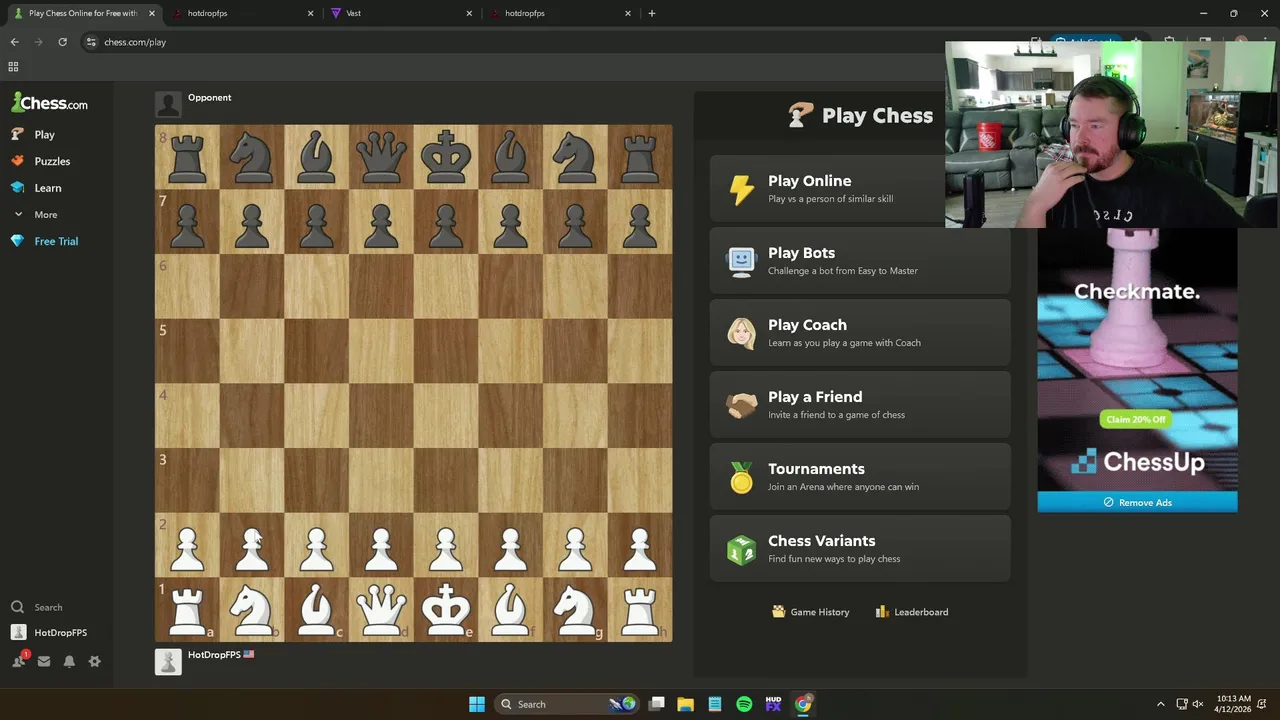Open HUD FX app from the taskbar

(773, 704)
